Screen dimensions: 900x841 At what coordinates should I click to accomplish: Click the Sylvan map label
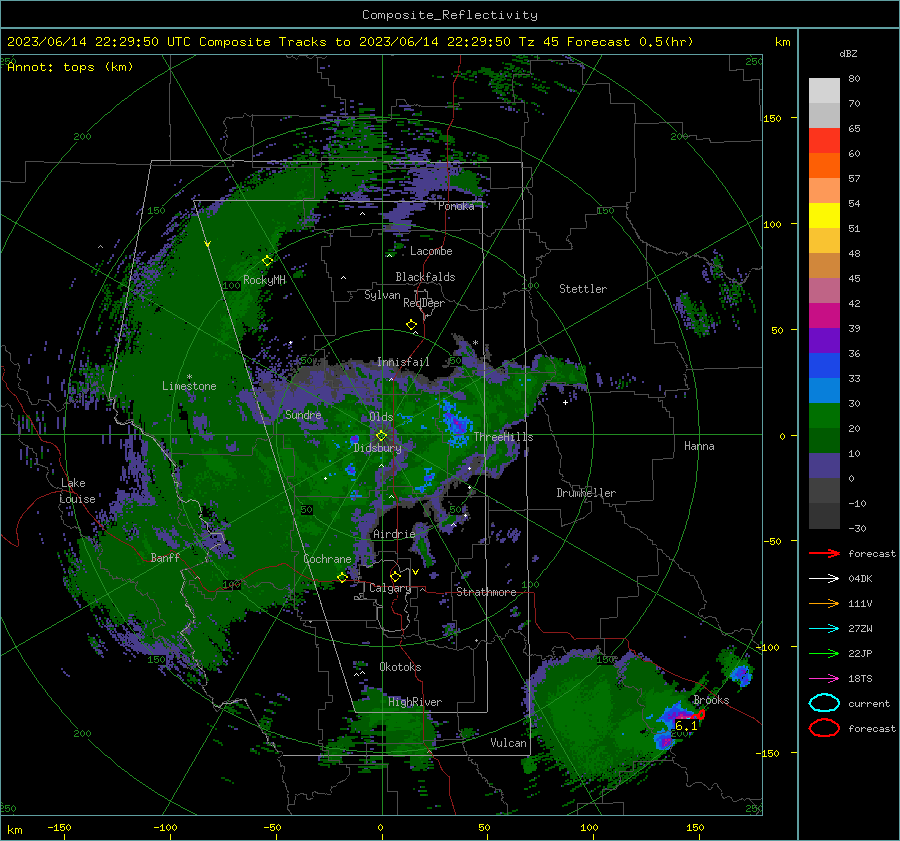click(x=382, y=295)
